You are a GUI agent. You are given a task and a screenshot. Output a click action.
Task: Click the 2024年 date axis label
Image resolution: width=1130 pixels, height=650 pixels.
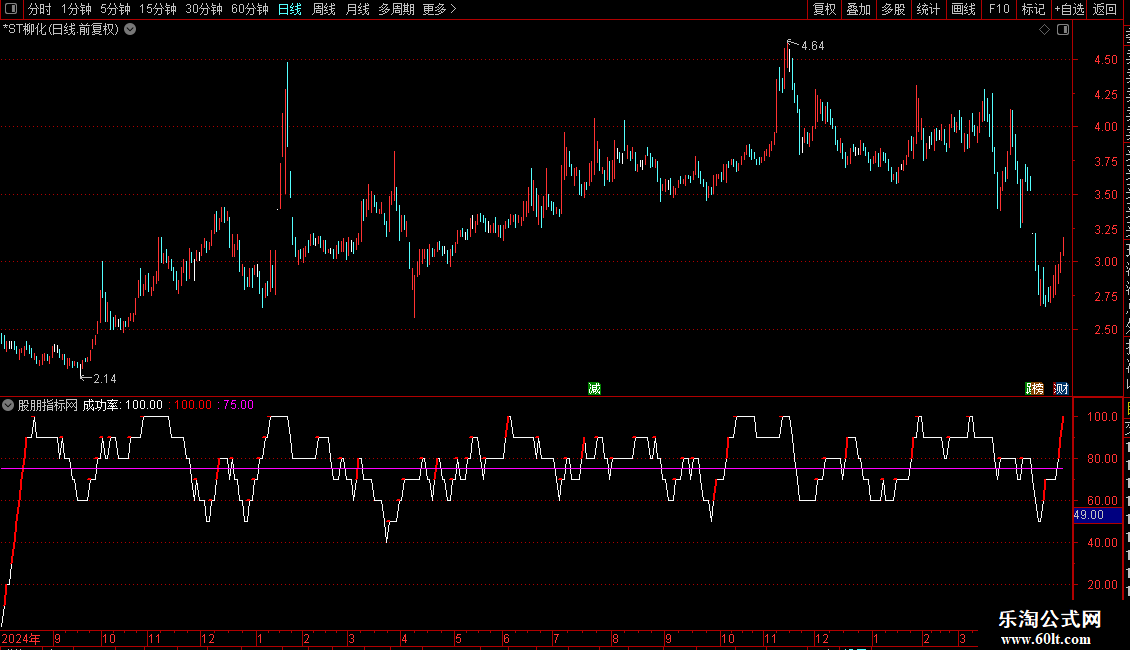21,639
